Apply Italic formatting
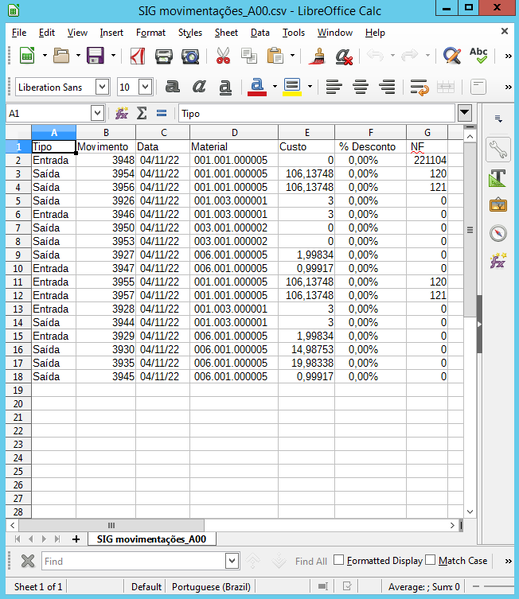The image size is (519, 599). point(199,87)
